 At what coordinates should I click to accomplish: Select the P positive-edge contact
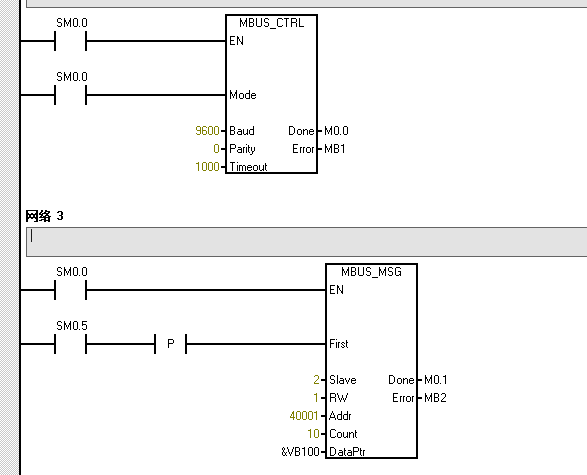click(x=171, y=344)
